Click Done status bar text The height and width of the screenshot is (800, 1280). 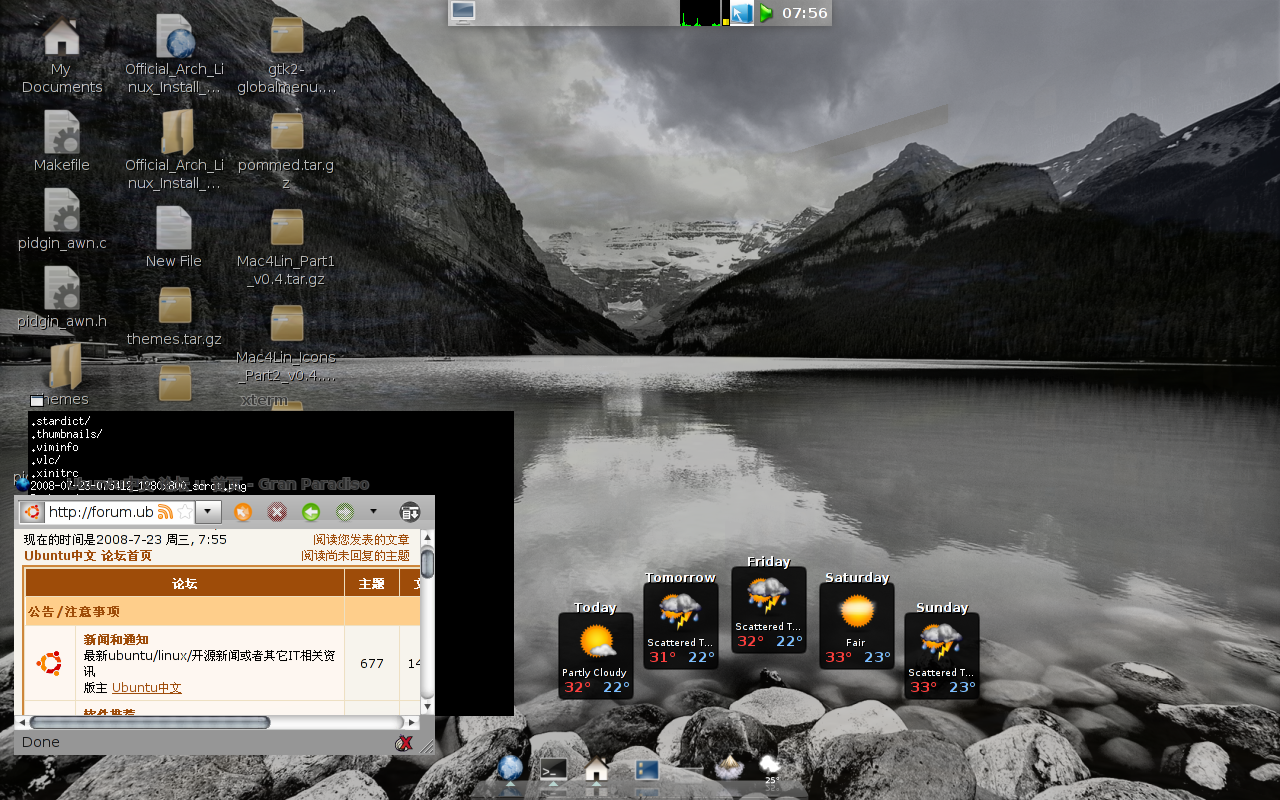click(x=41, y=742)
